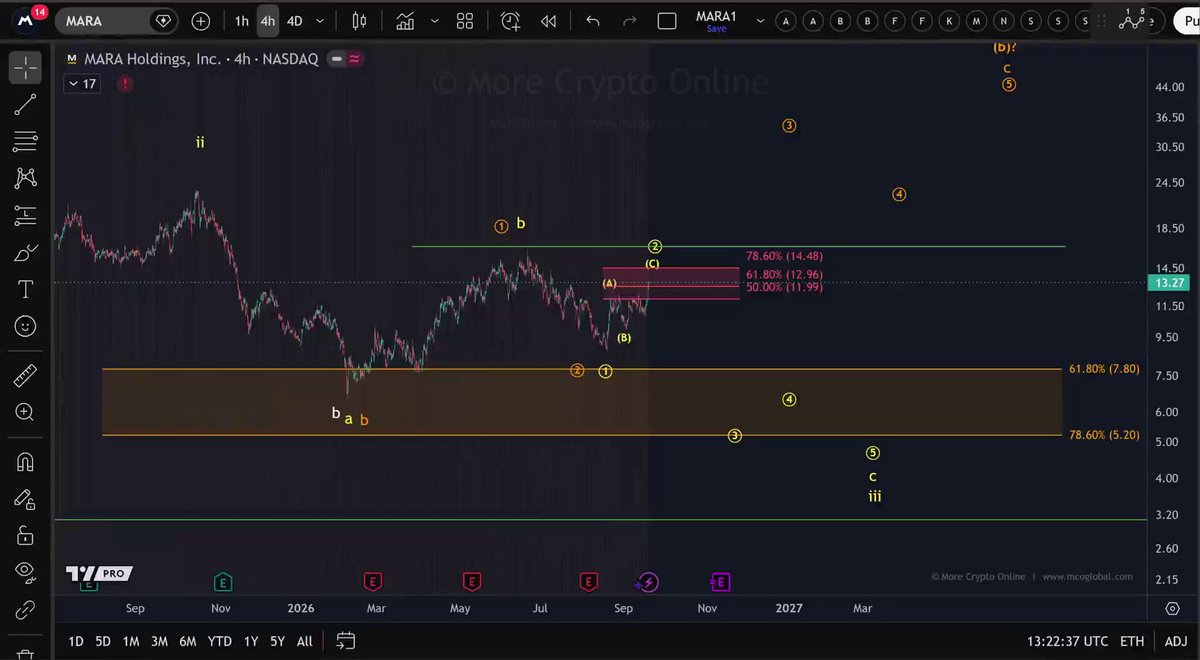Open the timezone menu showing UTC

tap(1067, 641)
